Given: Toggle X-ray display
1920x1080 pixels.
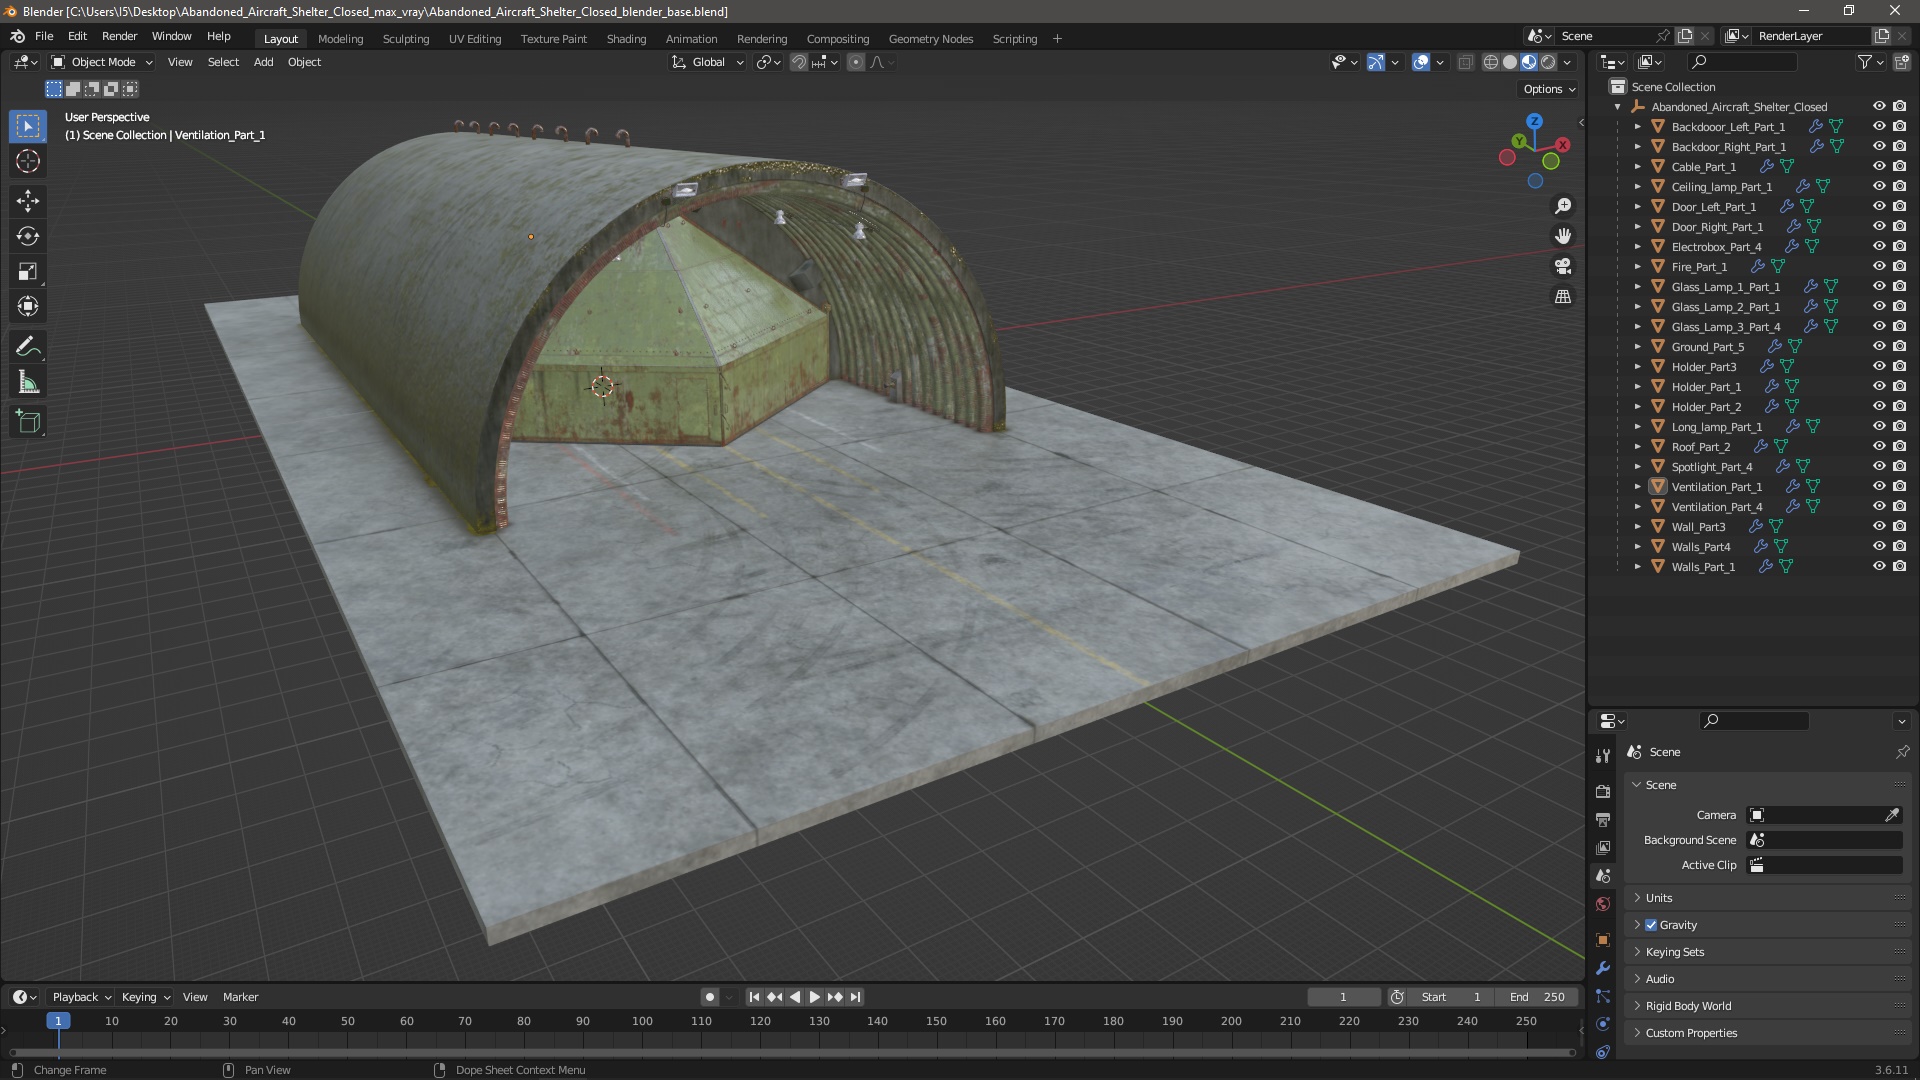Looking at the screenshot, I should pos(1465,62).
